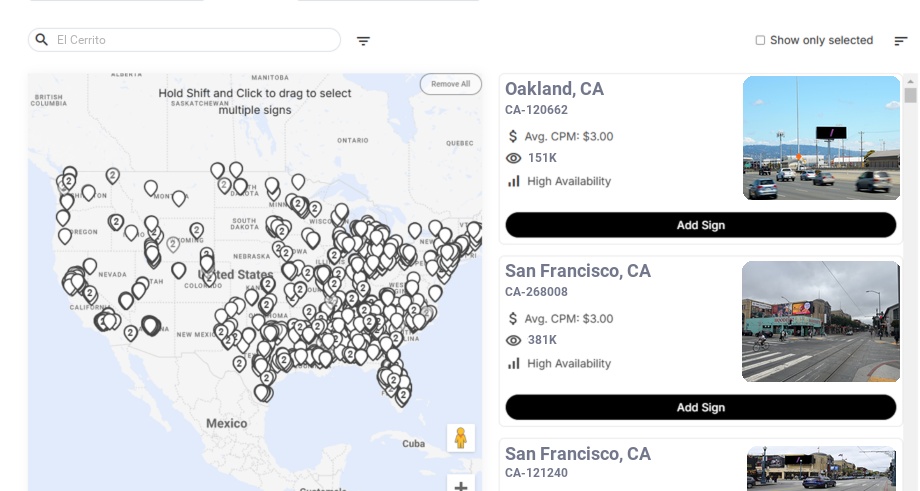
Task: Click Remove All on the map
Action: point(450,84)
